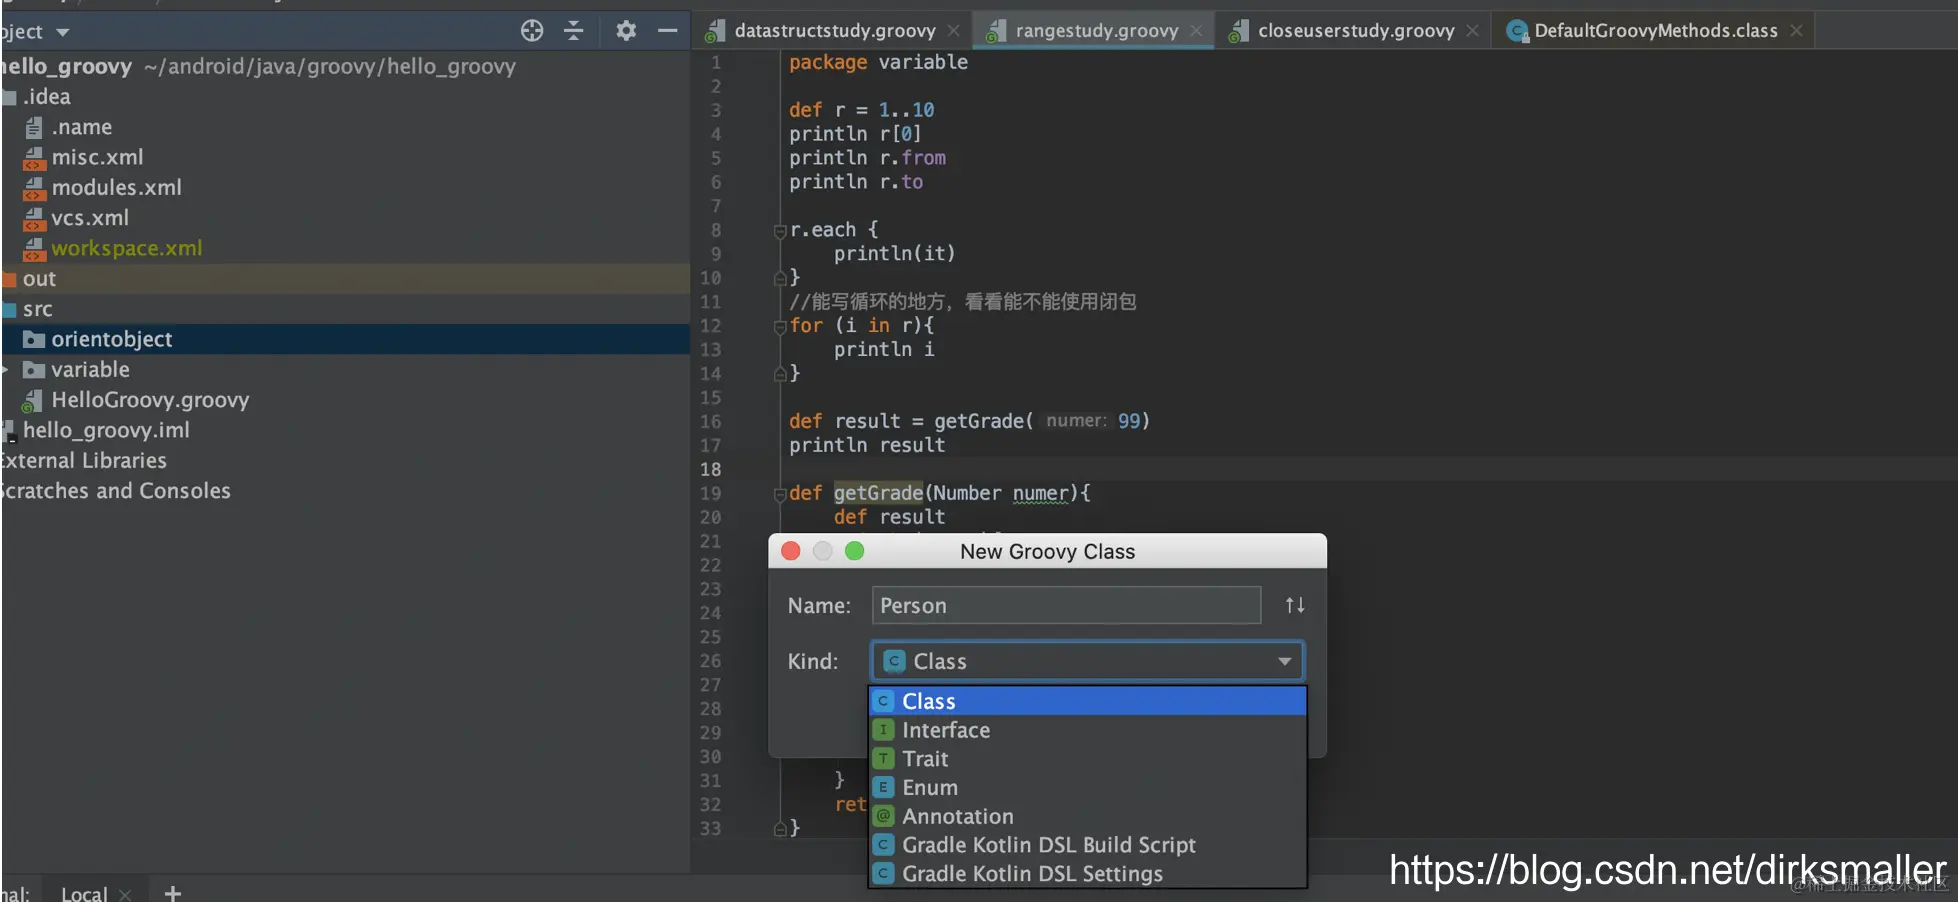
Task: Select External Libraries node
Action: [345, 460]
